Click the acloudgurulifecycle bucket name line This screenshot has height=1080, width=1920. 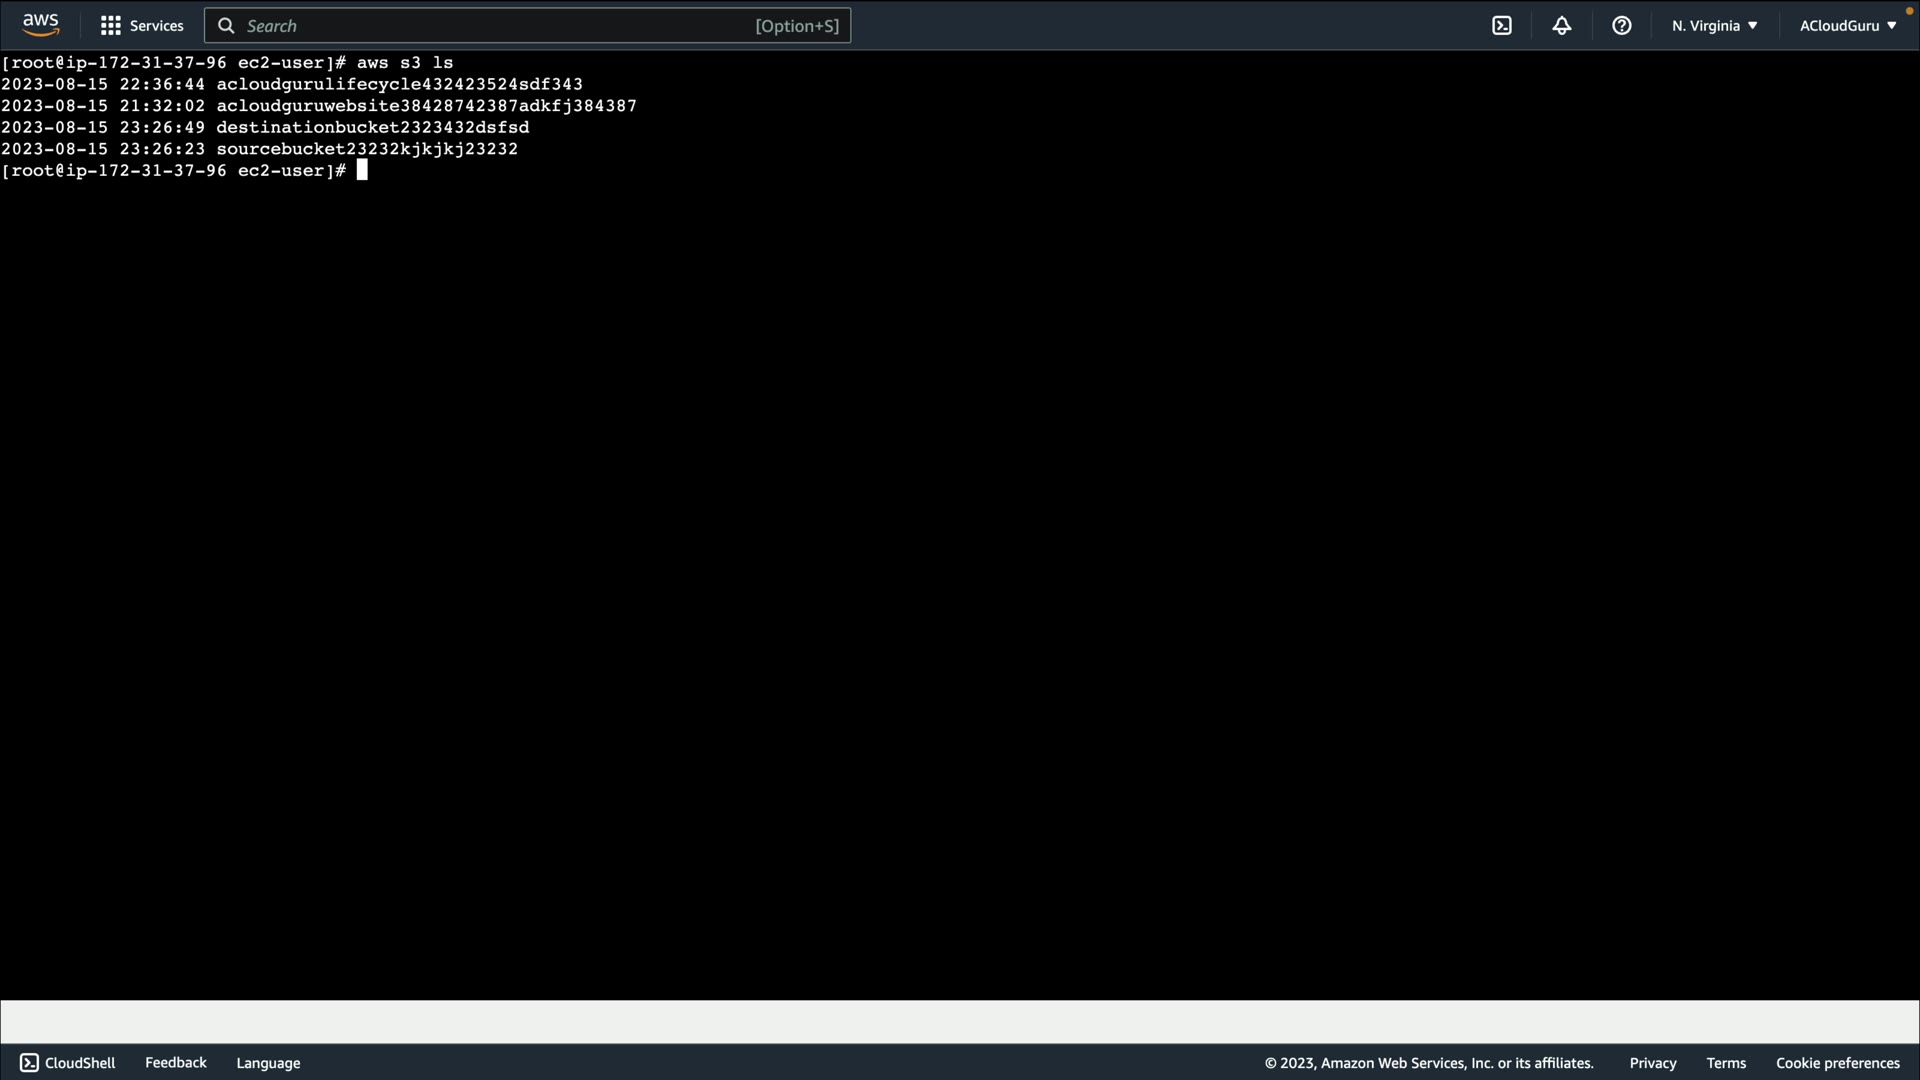399,85
